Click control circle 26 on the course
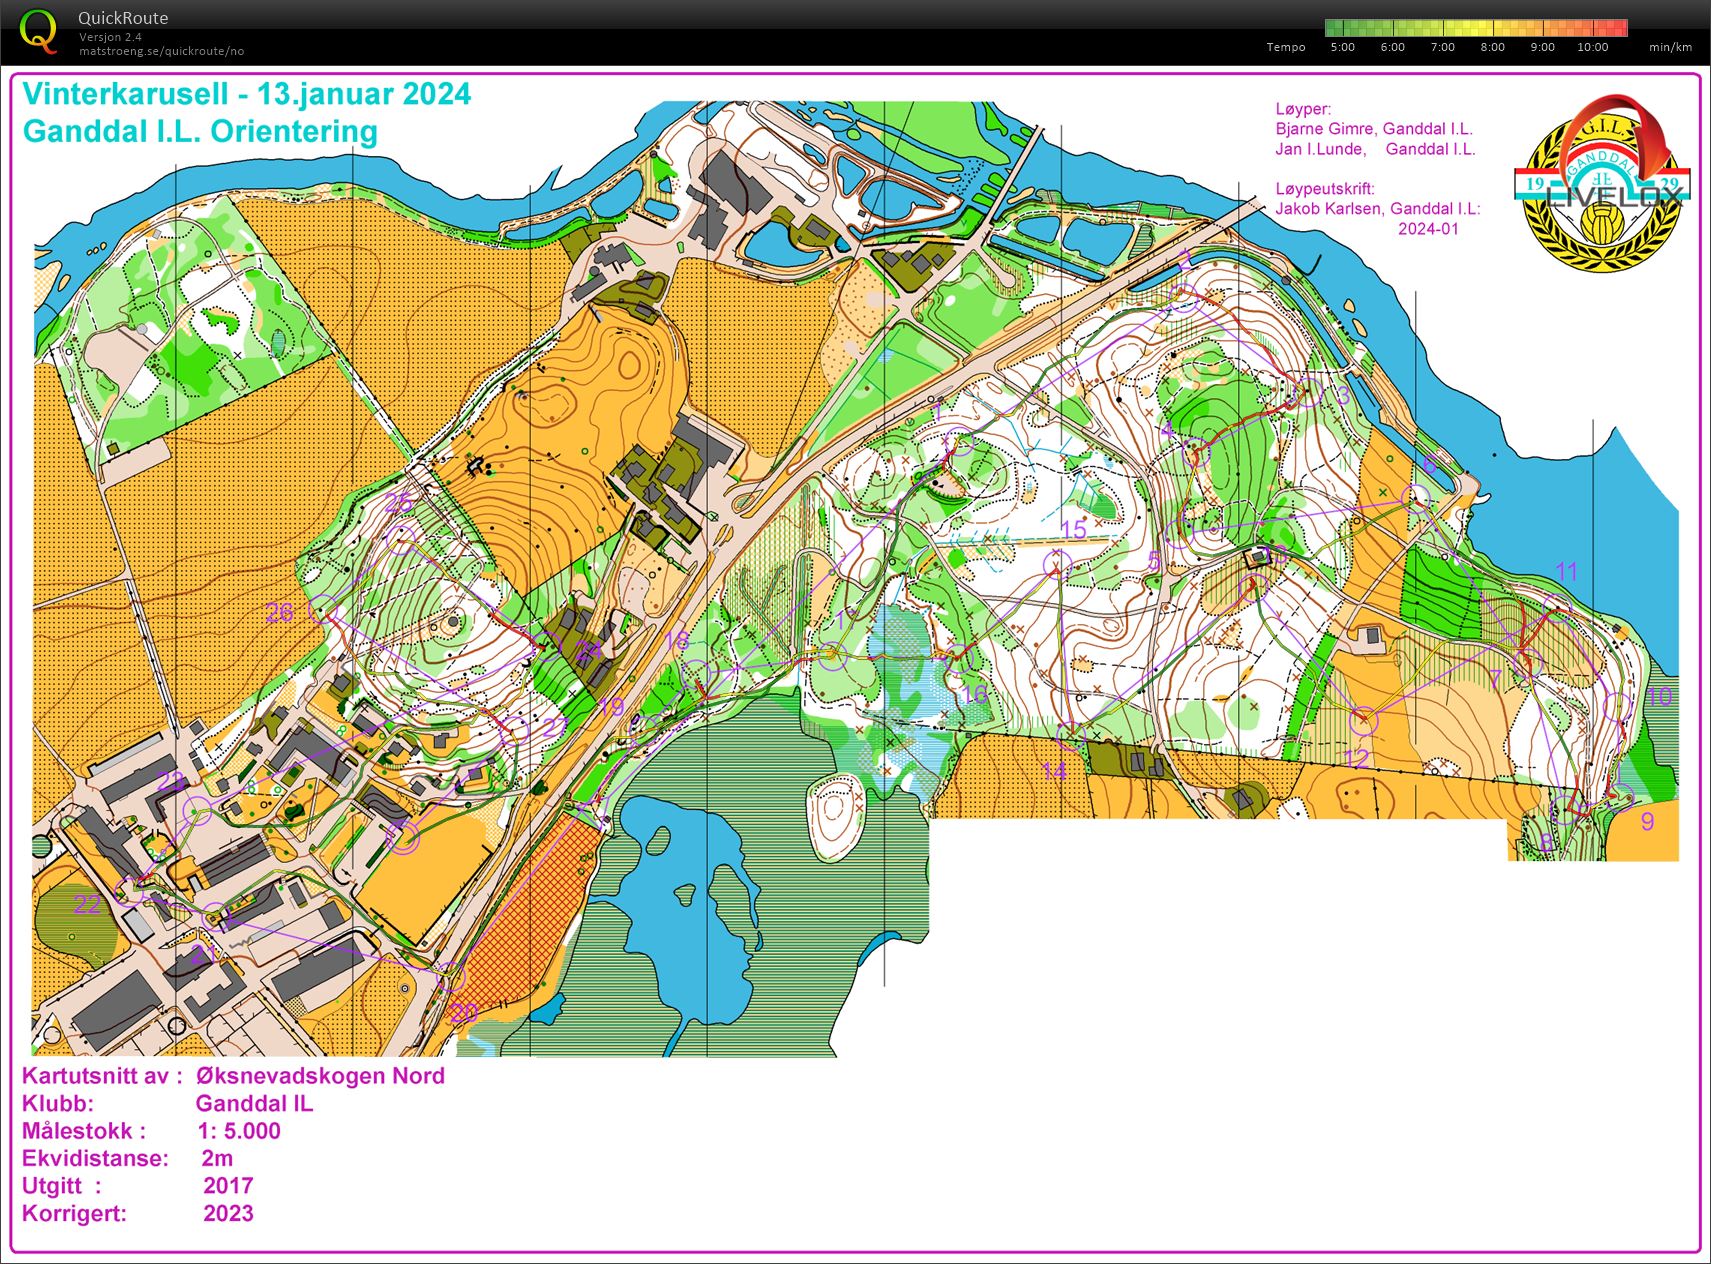 (x=322, y=609)
